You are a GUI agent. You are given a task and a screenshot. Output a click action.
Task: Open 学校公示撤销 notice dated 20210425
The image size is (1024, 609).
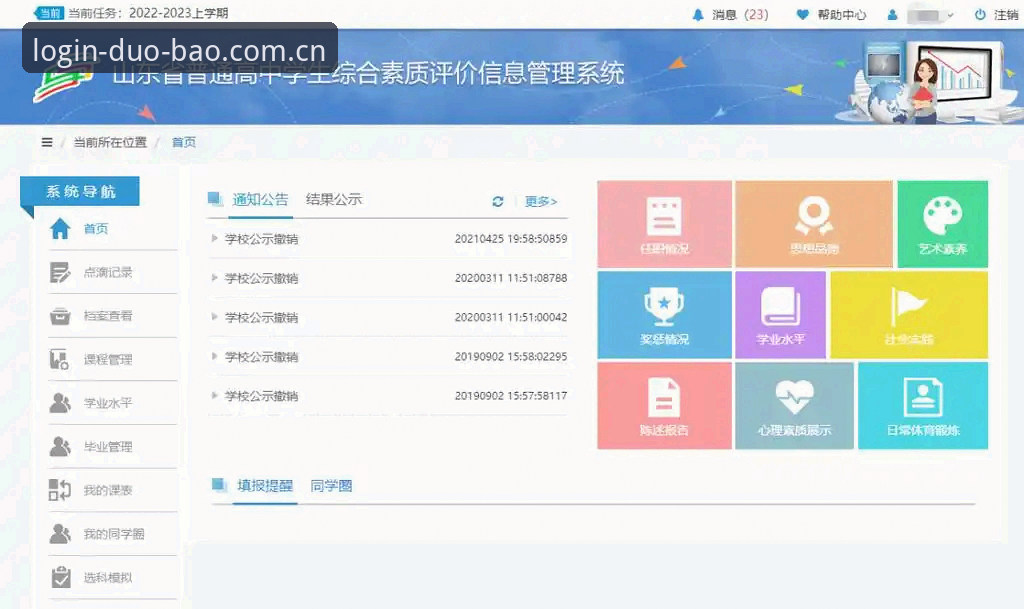click(261, 239)
